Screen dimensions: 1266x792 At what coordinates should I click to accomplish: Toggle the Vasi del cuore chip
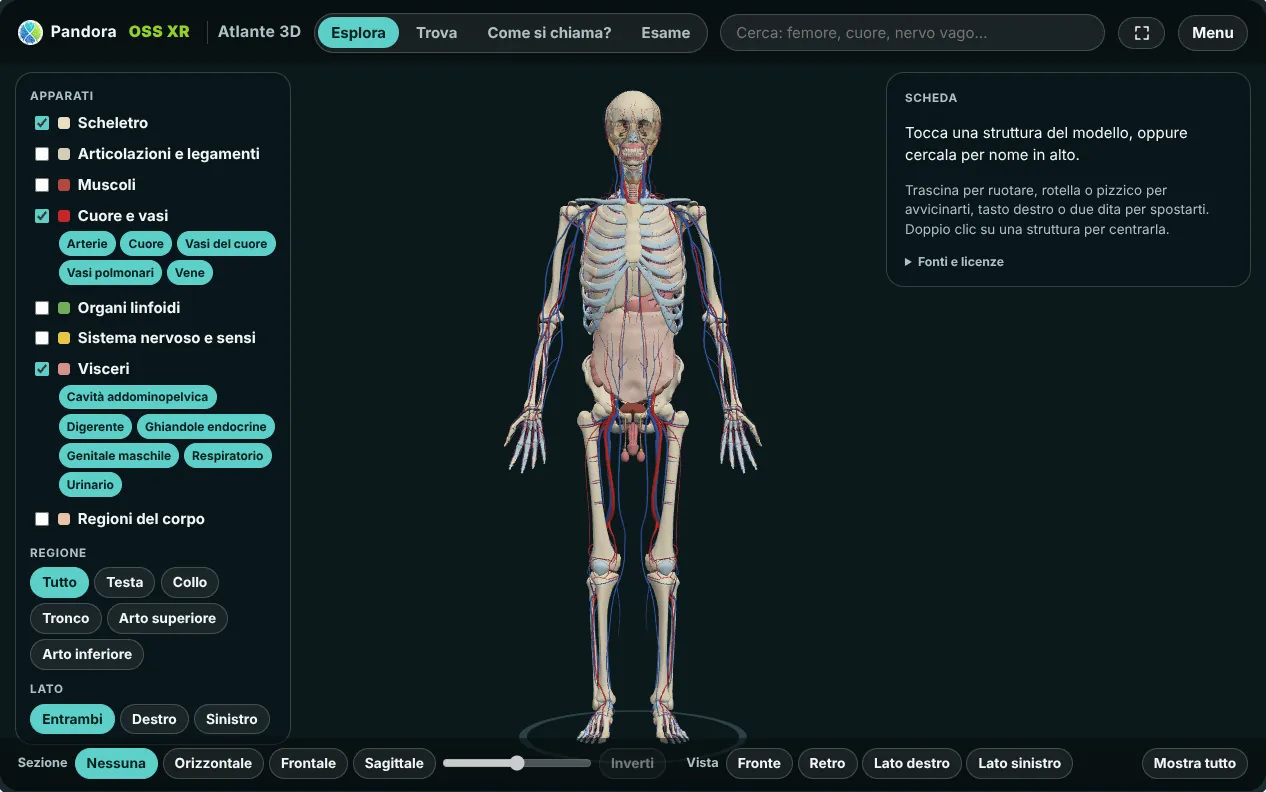point(226,244)
